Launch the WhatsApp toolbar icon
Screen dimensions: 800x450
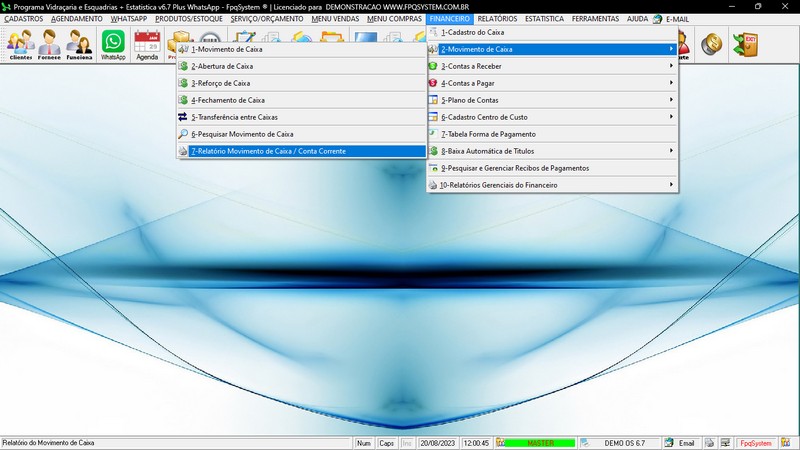point(113,44)
